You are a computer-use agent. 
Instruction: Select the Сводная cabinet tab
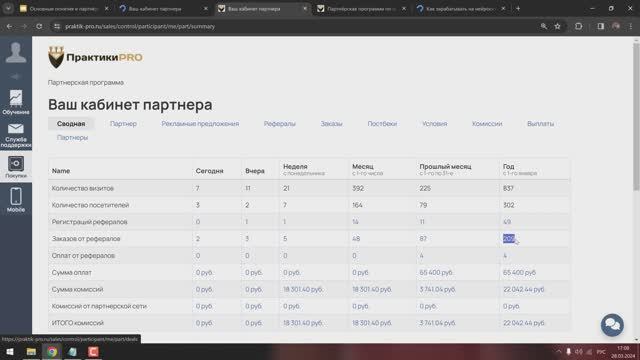(71, 124)
